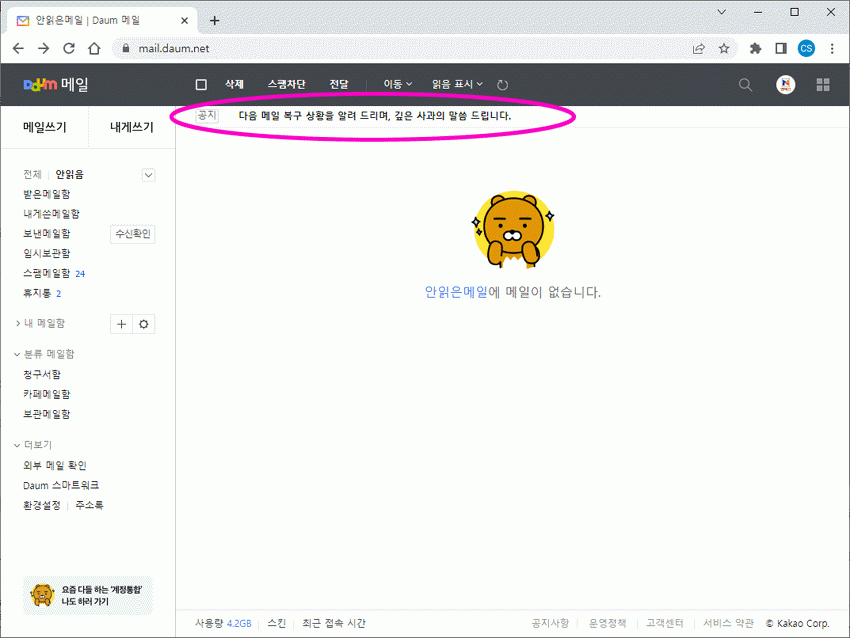Viewport: 850px width, 638px height.
Task: Close the 안읽은메일 browser tab
Action: click(184, 21)
